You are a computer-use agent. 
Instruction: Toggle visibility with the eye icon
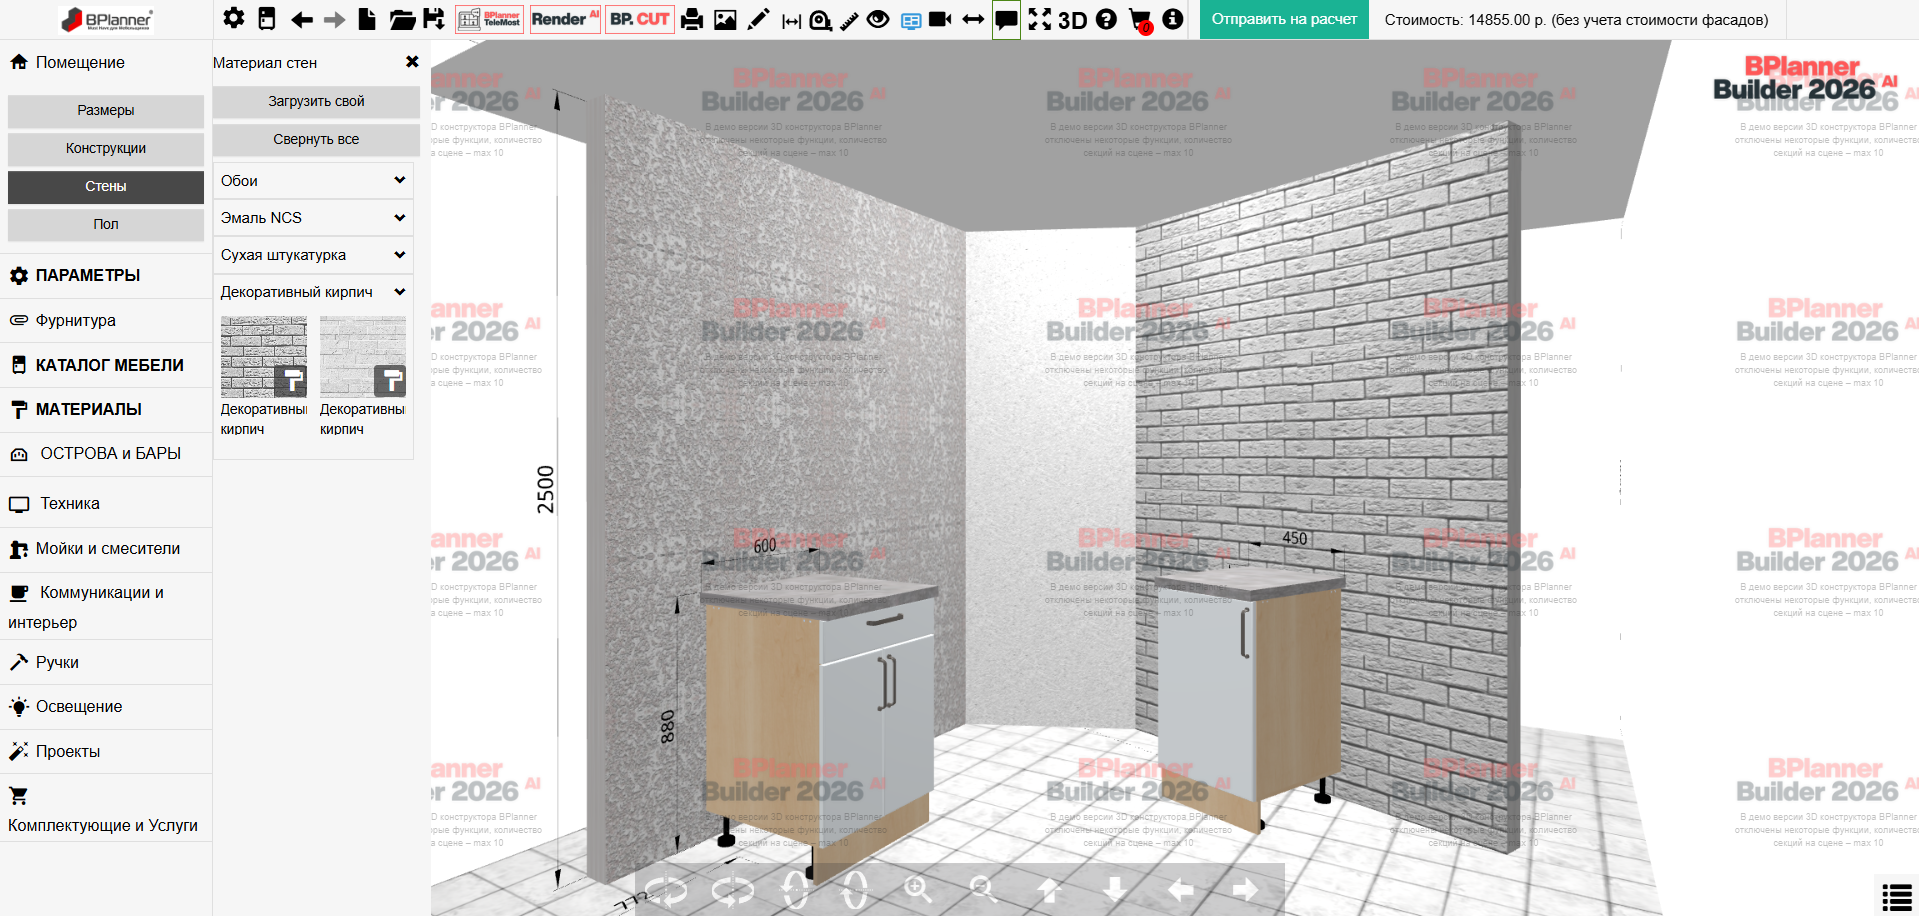[x=878, y=19]
